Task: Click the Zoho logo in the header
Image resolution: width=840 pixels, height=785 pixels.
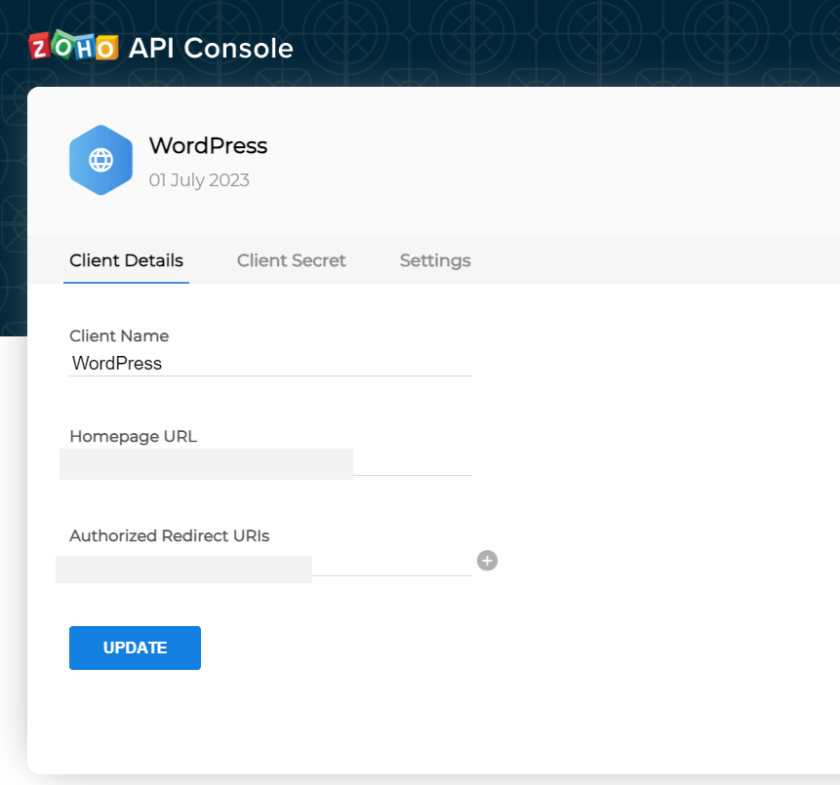Action: 73,46
